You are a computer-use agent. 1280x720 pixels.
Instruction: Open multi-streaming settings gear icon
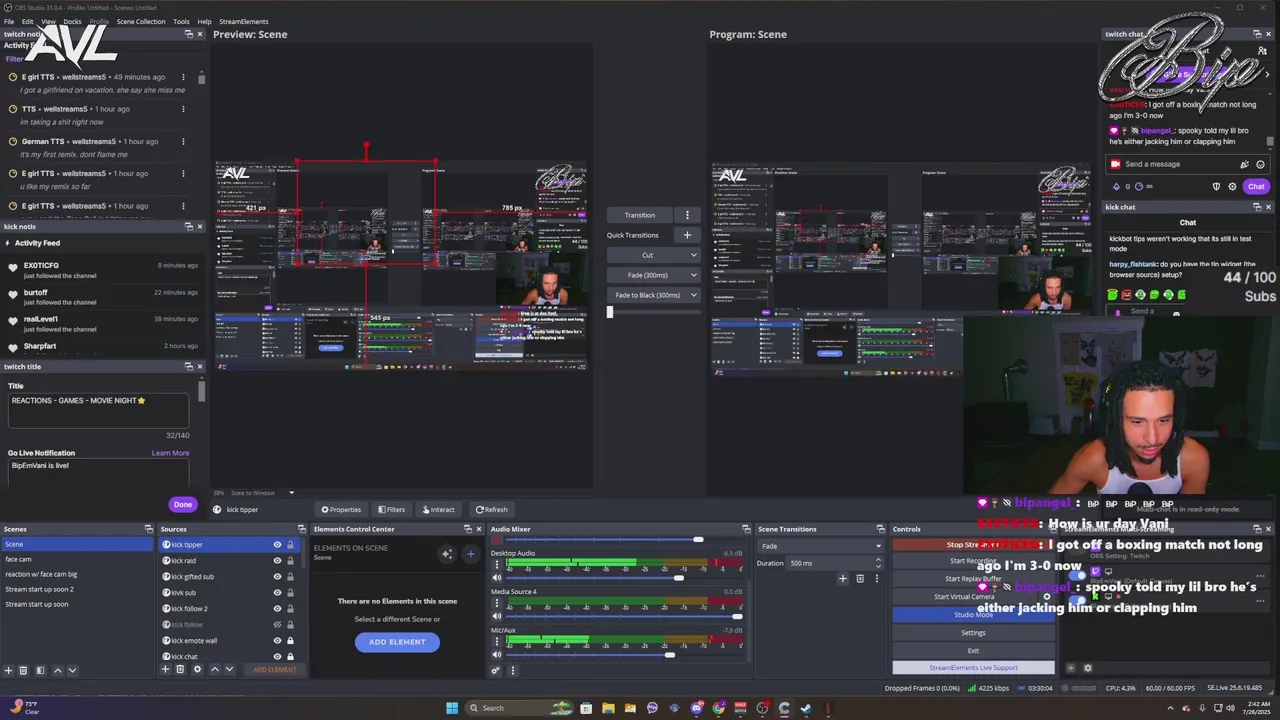click(1087, 668)
